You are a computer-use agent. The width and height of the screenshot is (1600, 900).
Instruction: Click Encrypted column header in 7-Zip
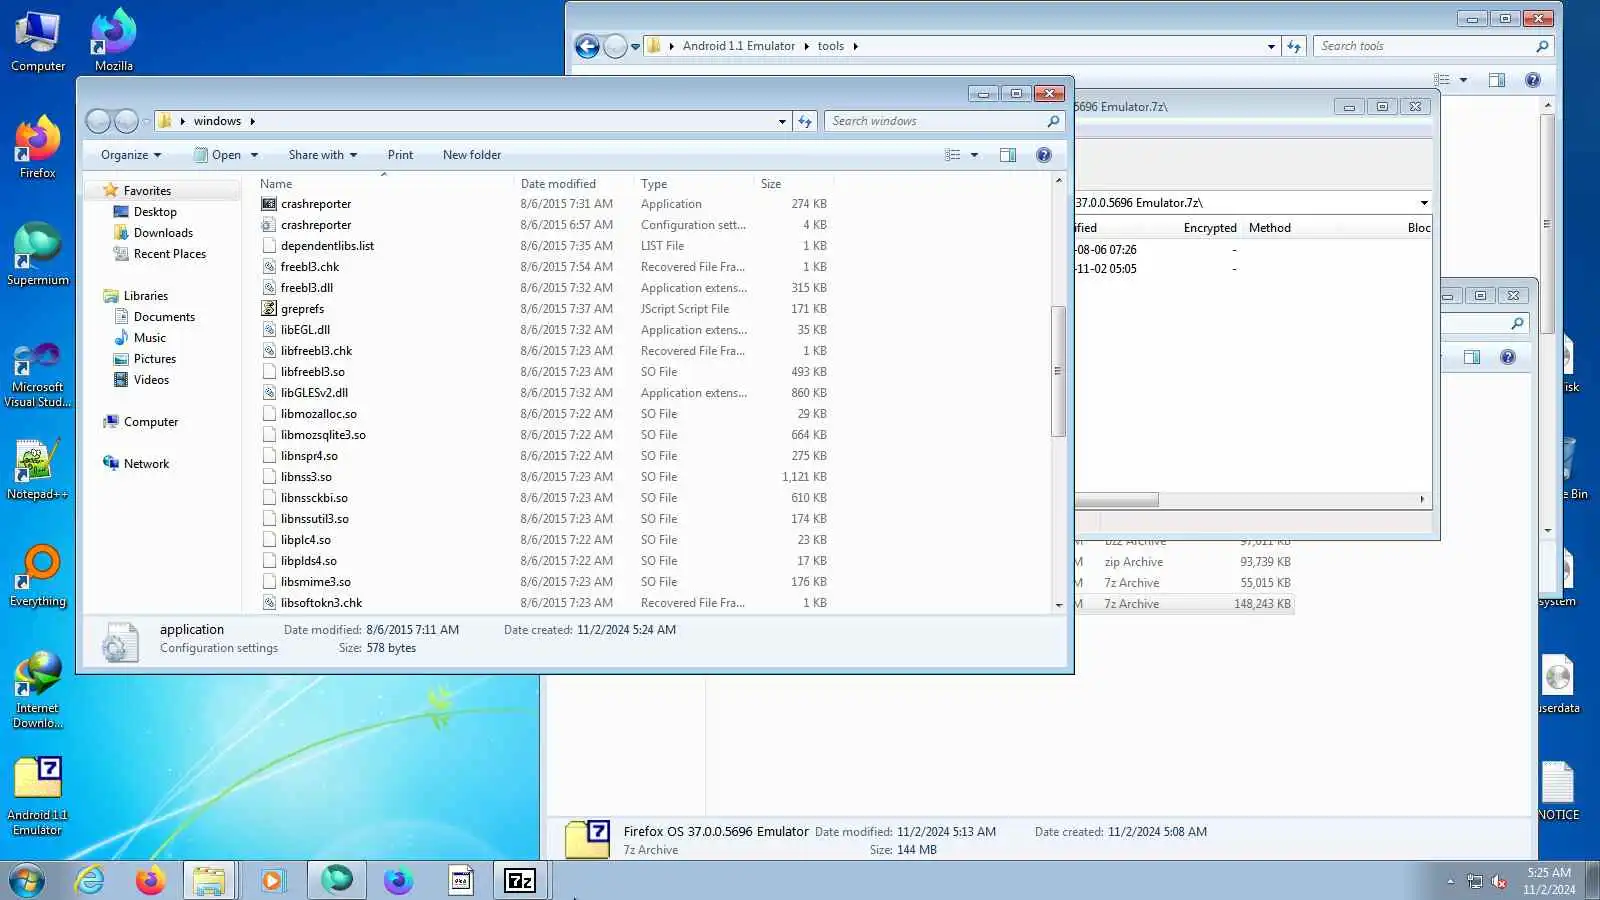1210,228
